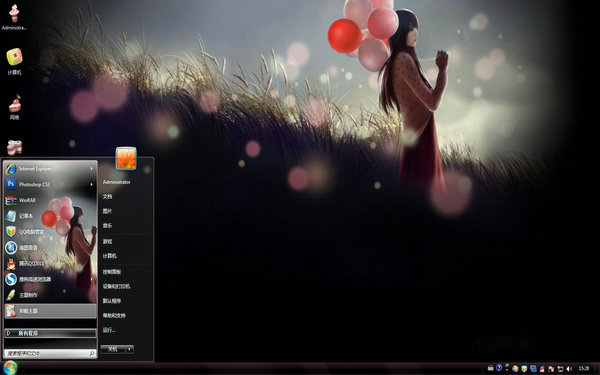Open the shutdown options arrow
This screenshot has width=600, height=375.
[x=130, y=349]
